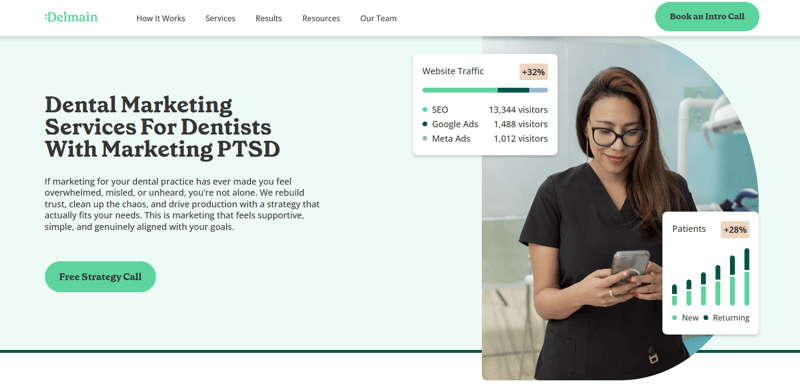Click the Returning legend label
Image resolution: width=800 pixels, height=389 pixels.
(x=731, y=318)
